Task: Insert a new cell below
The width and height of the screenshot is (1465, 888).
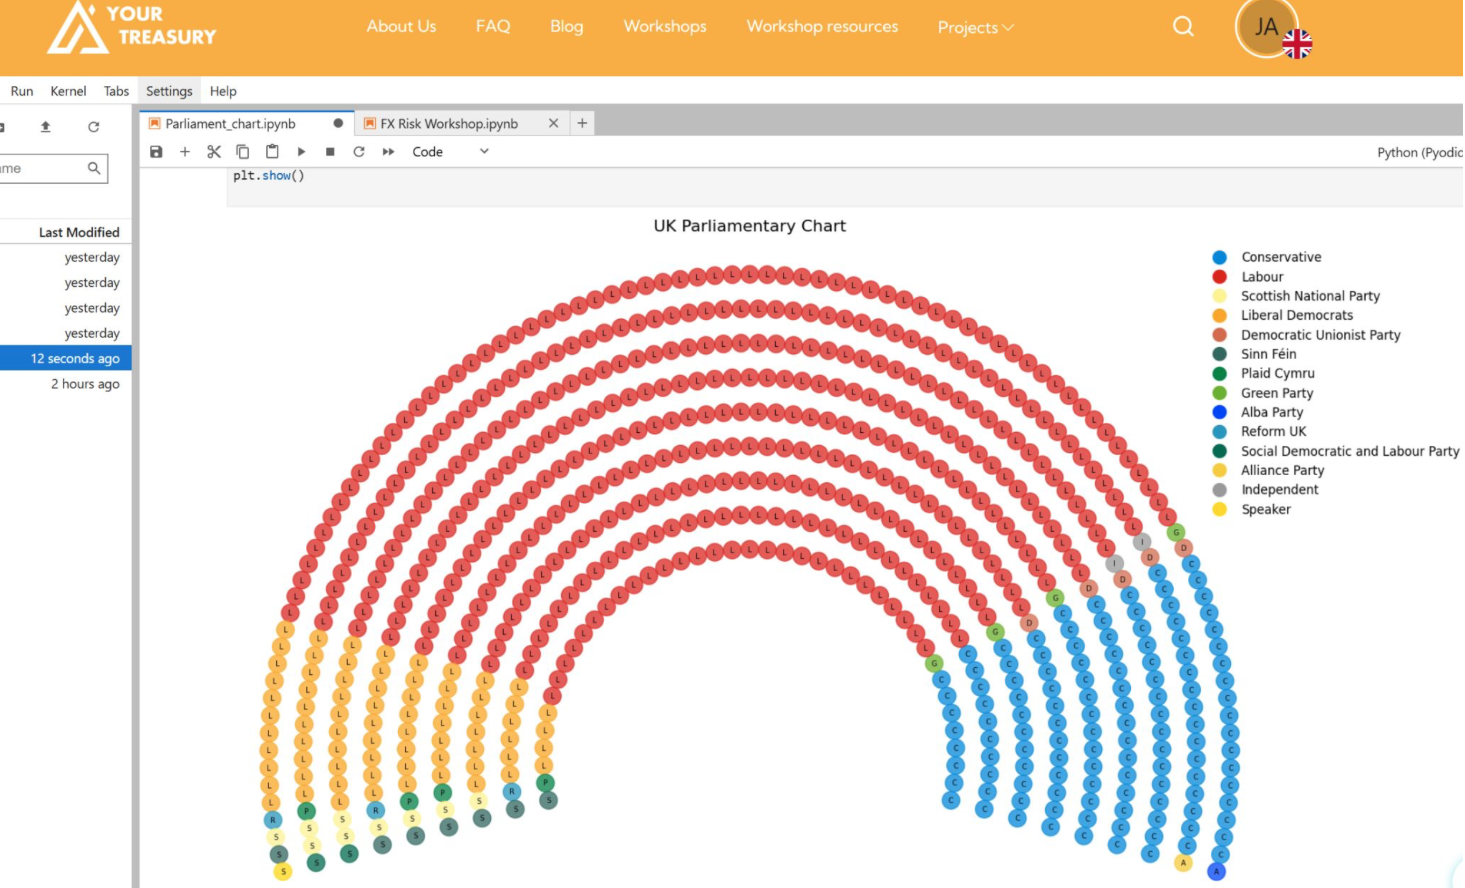Action: click(x=183, y=151)
